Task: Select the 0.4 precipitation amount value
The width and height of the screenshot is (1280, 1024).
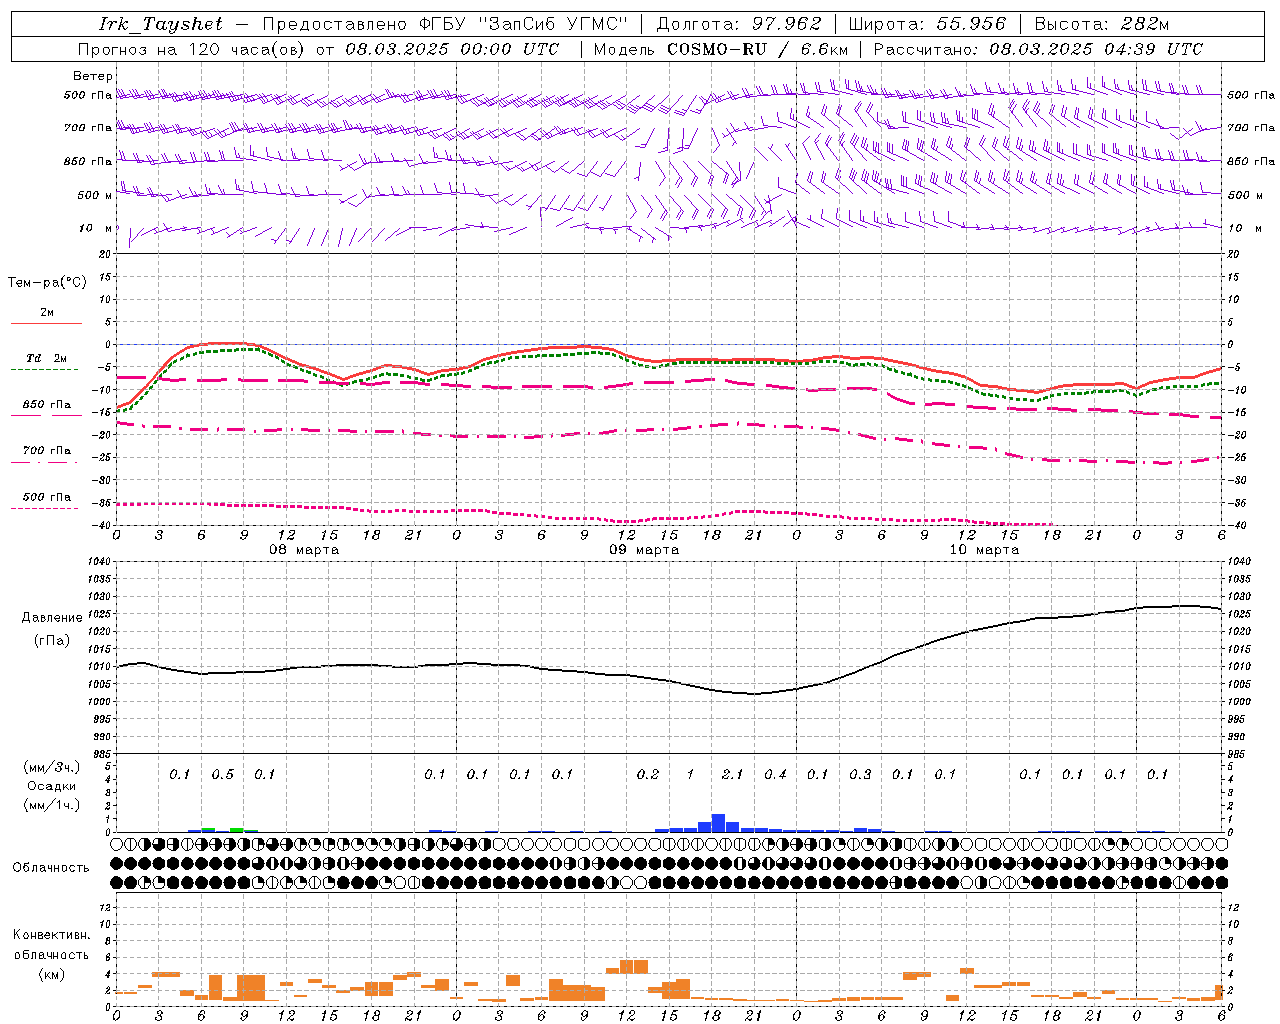Action: 775,774
